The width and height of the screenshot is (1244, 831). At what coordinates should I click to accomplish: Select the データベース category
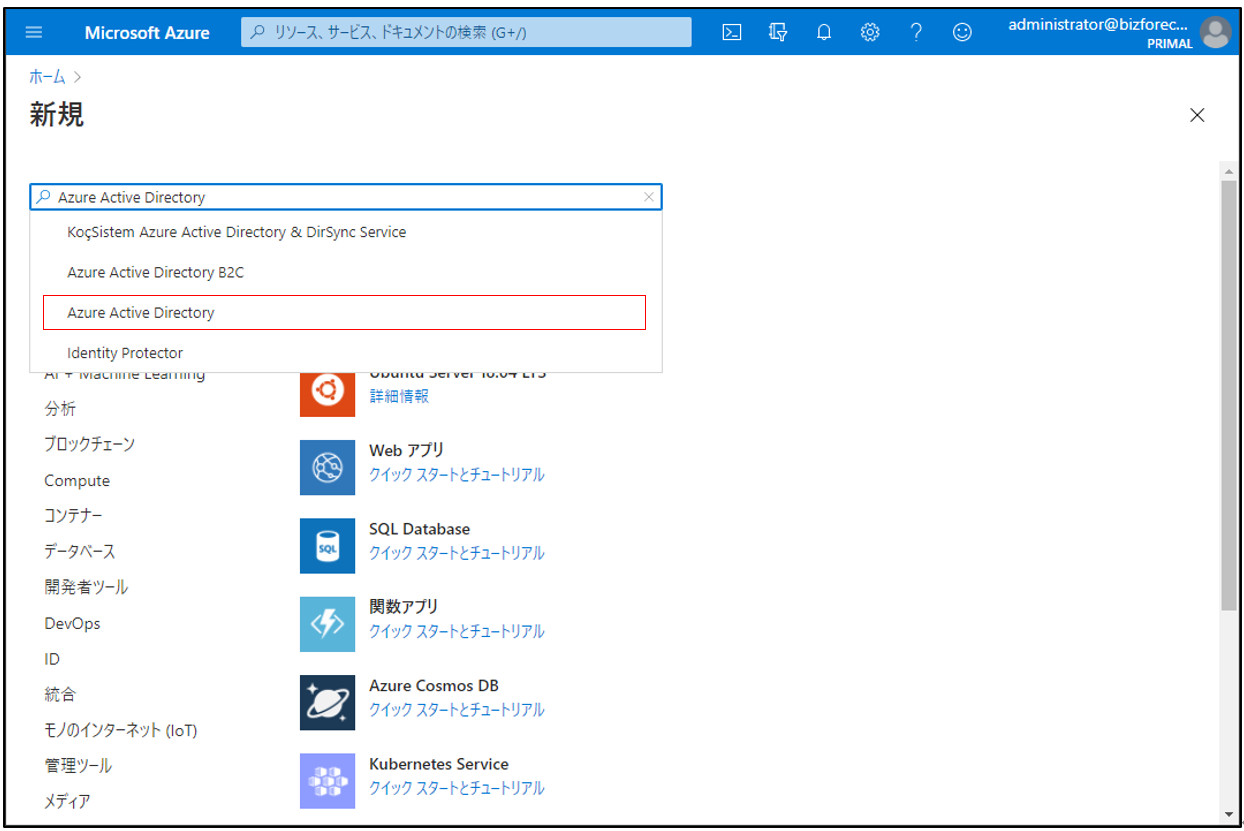pos(80,551)
